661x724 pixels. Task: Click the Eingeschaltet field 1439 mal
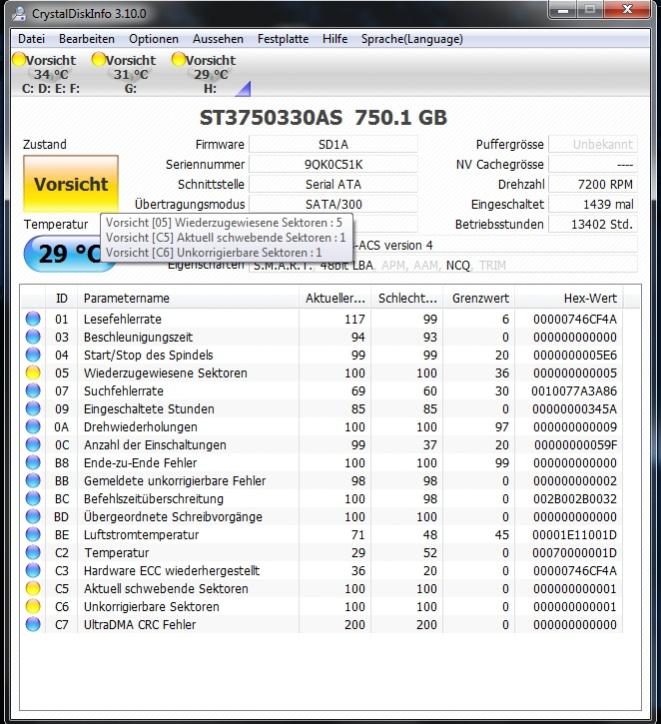[x=593, y=204]
